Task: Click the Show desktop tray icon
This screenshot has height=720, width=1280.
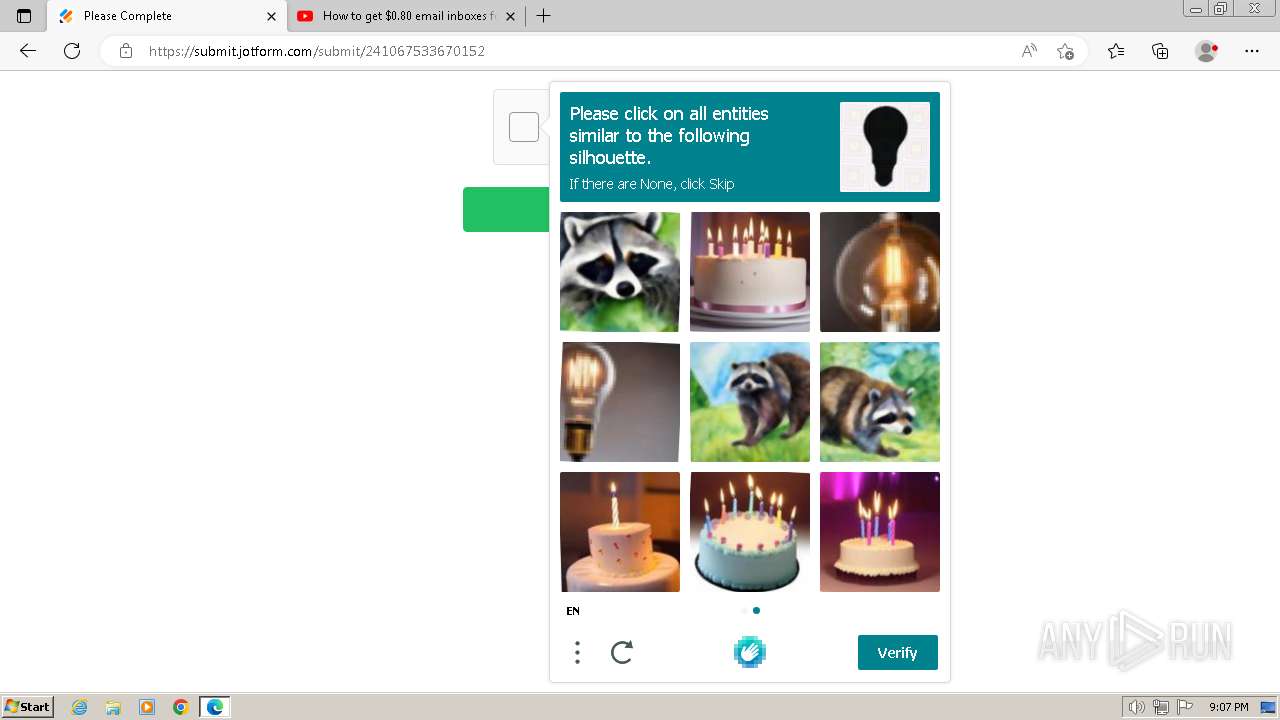Action: click(x=1268, y=707)
